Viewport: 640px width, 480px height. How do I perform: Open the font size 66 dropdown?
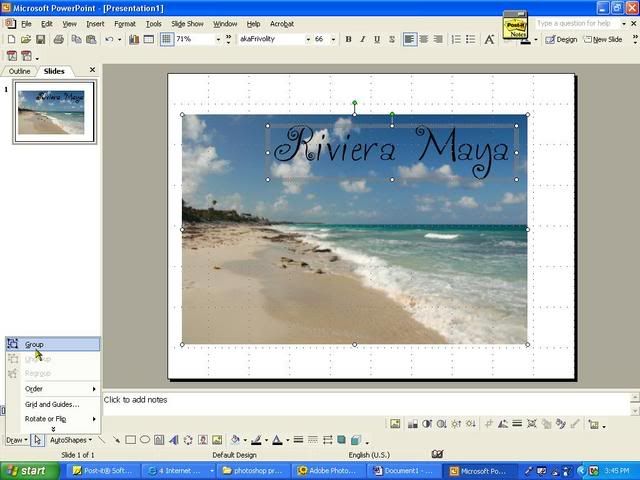click(x=333, y=40)
